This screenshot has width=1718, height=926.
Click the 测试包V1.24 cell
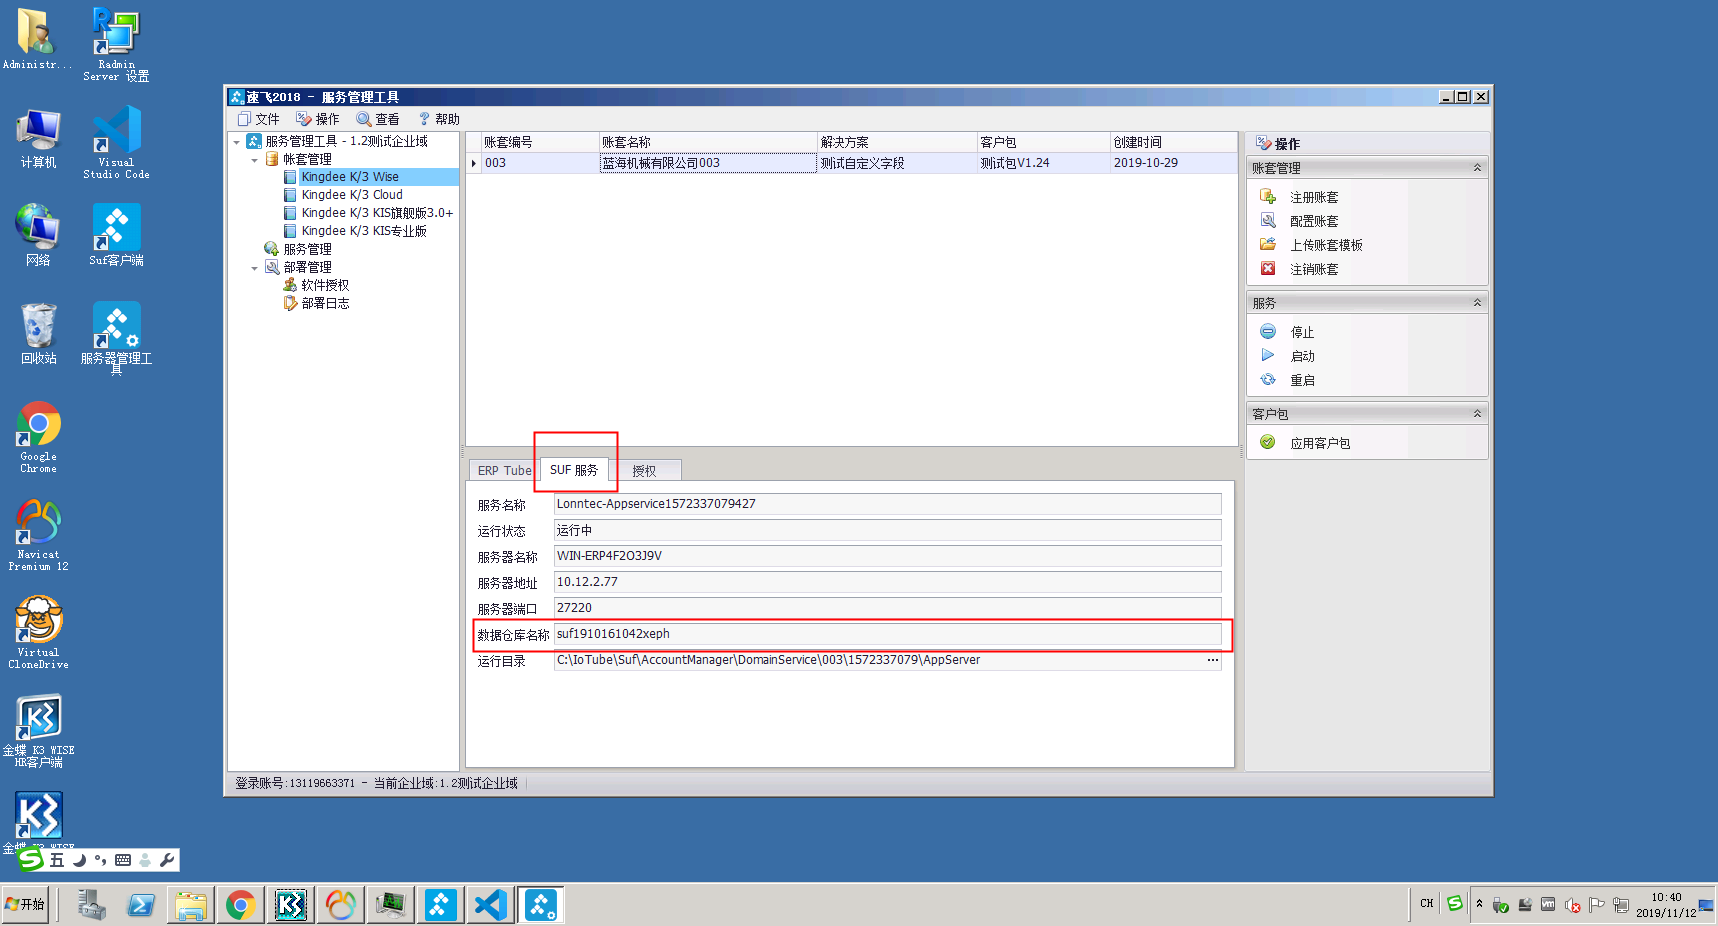[x=1043, y=163]
